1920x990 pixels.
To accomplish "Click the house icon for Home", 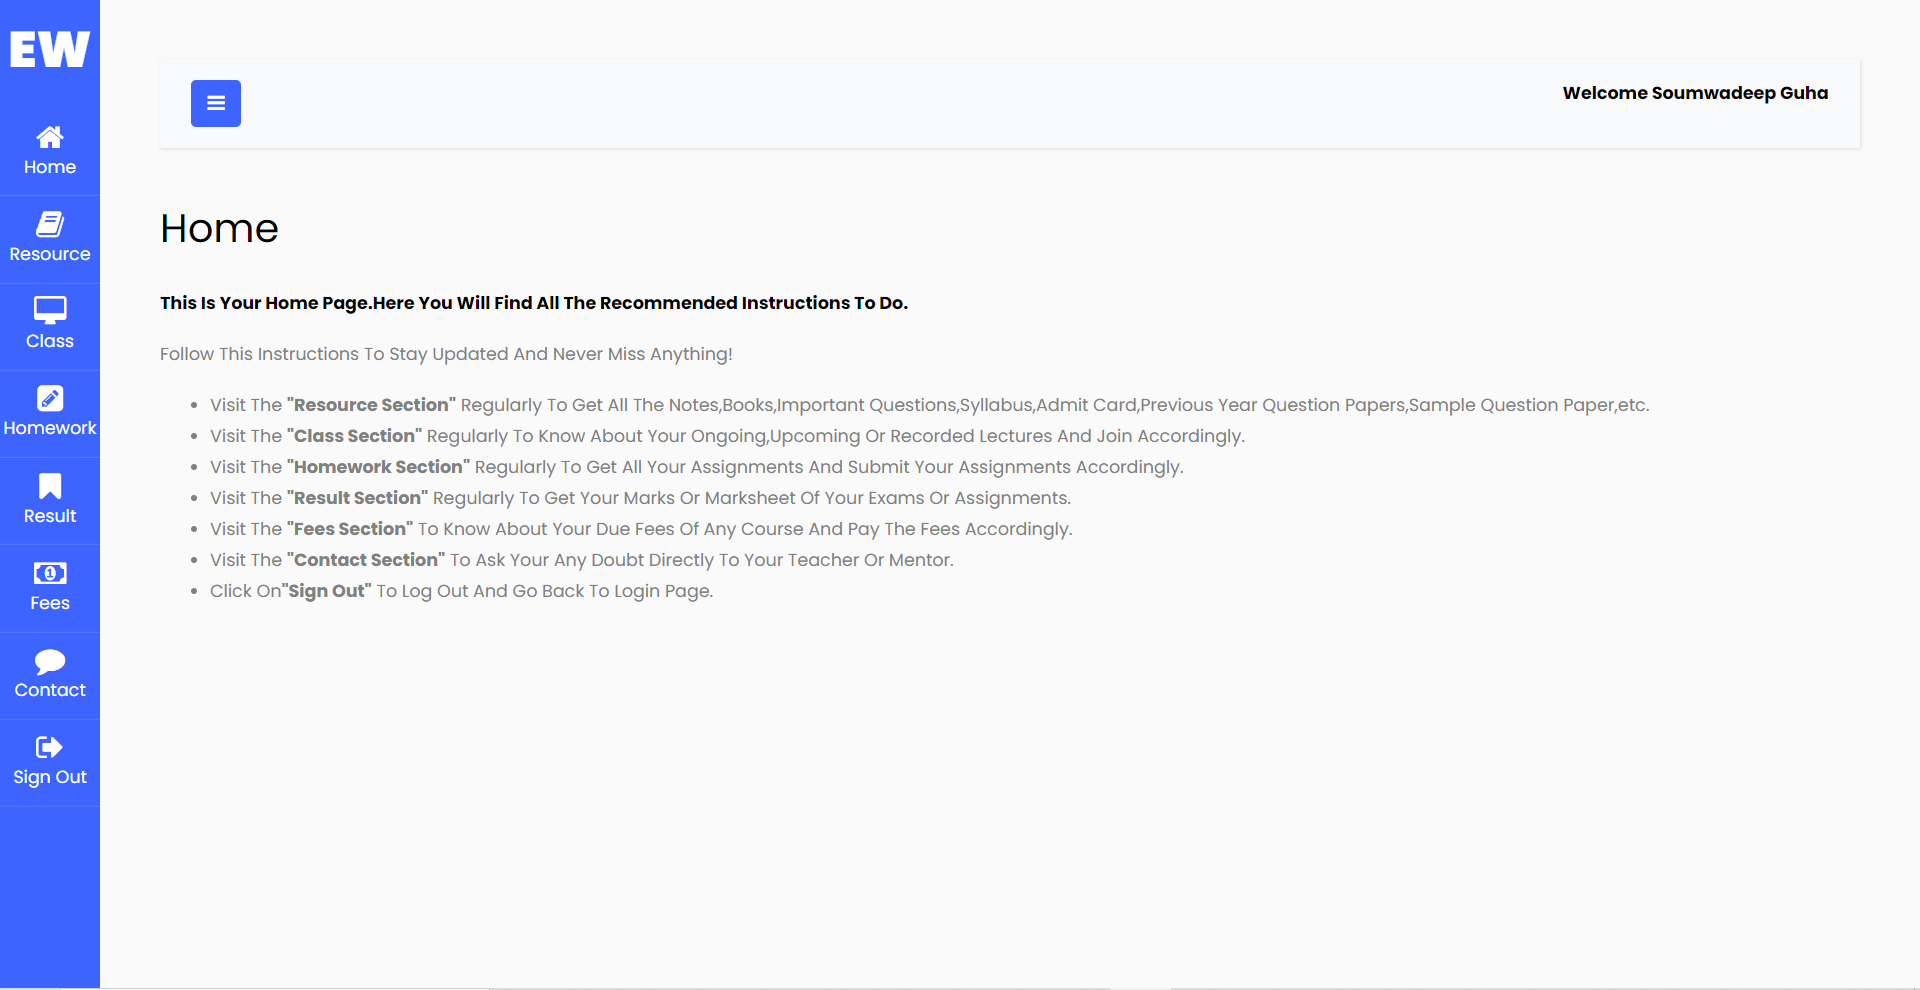I will coord(50,136).
